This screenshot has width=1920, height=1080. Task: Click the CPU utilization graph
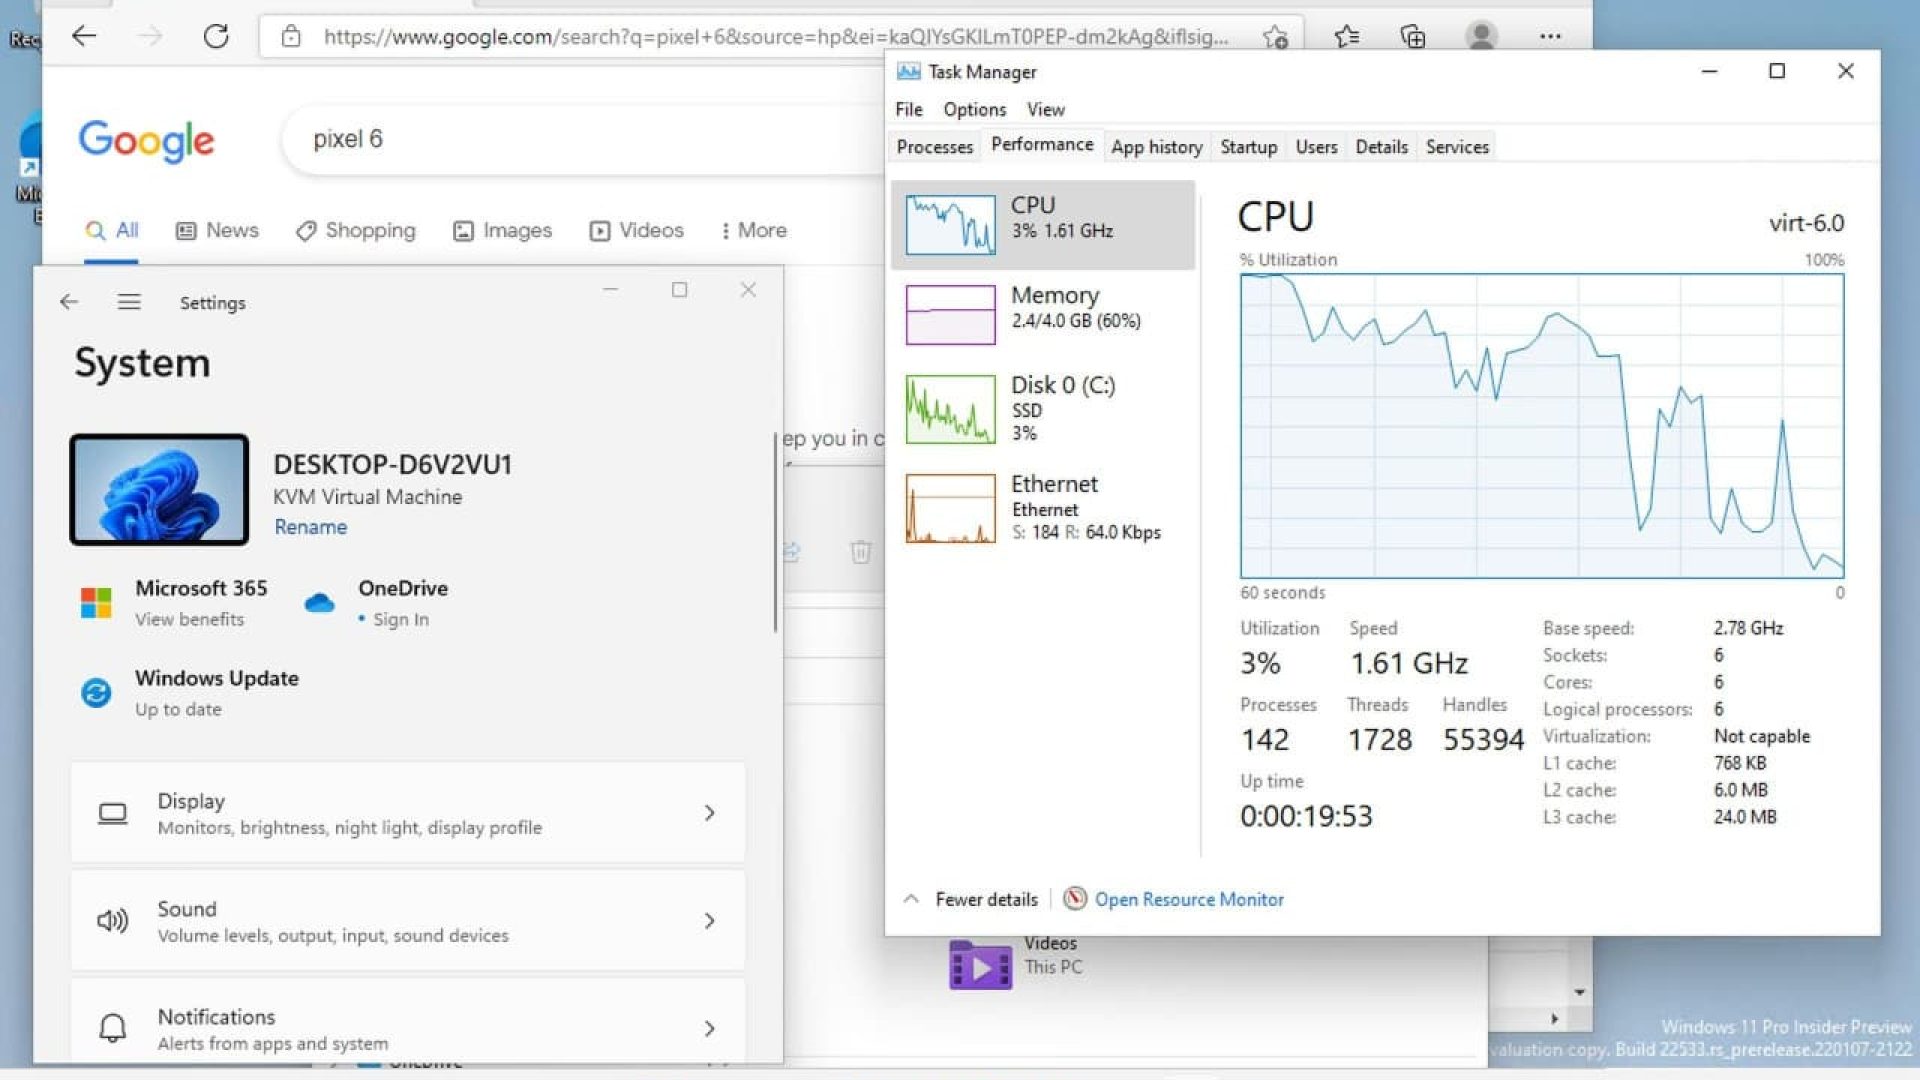[1542, 426]
